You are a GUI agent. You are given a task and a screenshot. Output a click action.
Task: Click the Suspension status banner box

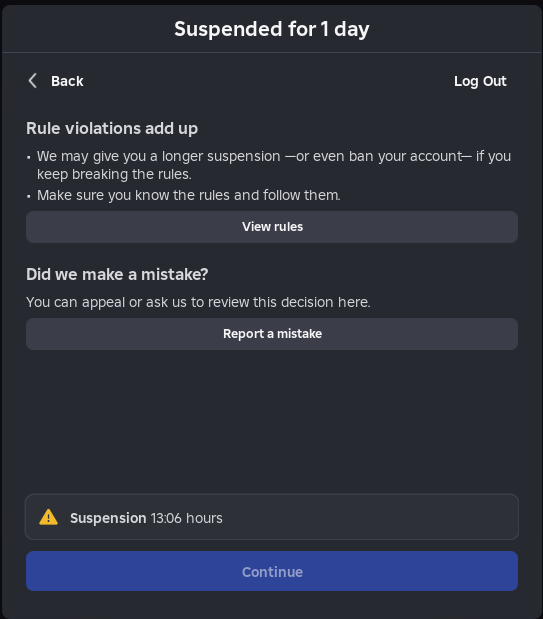[272, 517]
